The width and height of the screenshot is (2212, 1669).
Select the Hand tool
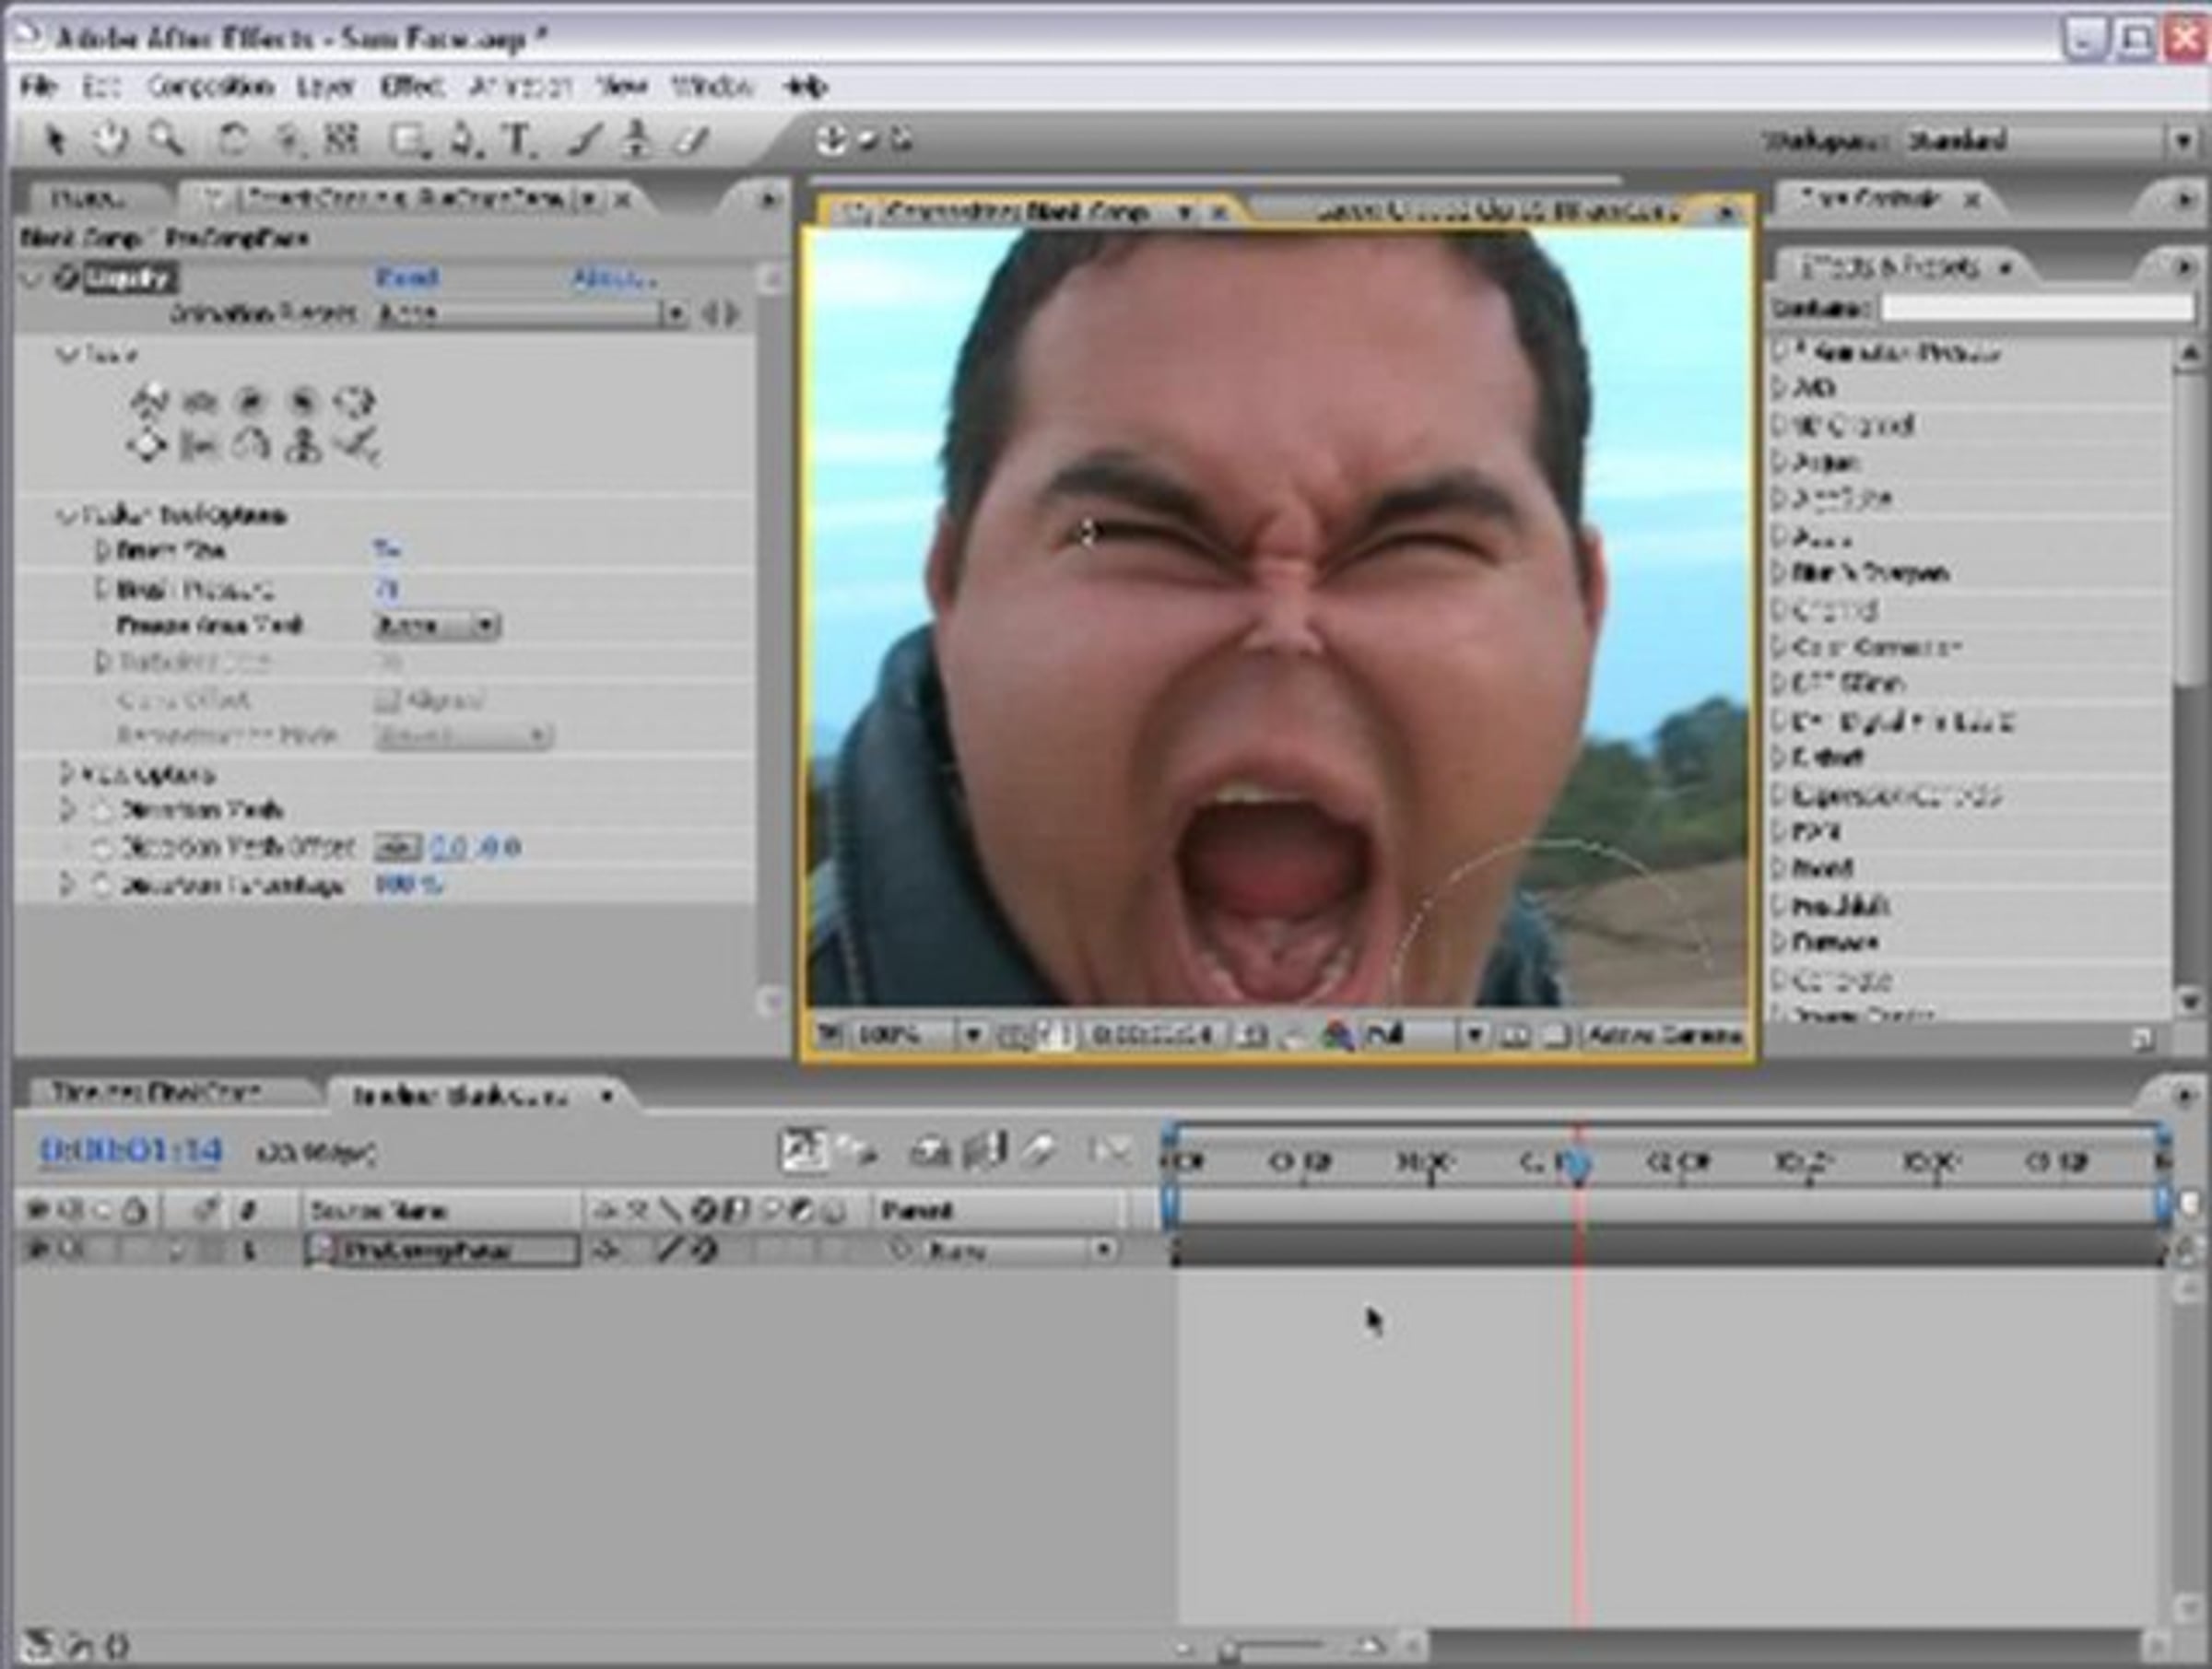click(x=111, y=139)
